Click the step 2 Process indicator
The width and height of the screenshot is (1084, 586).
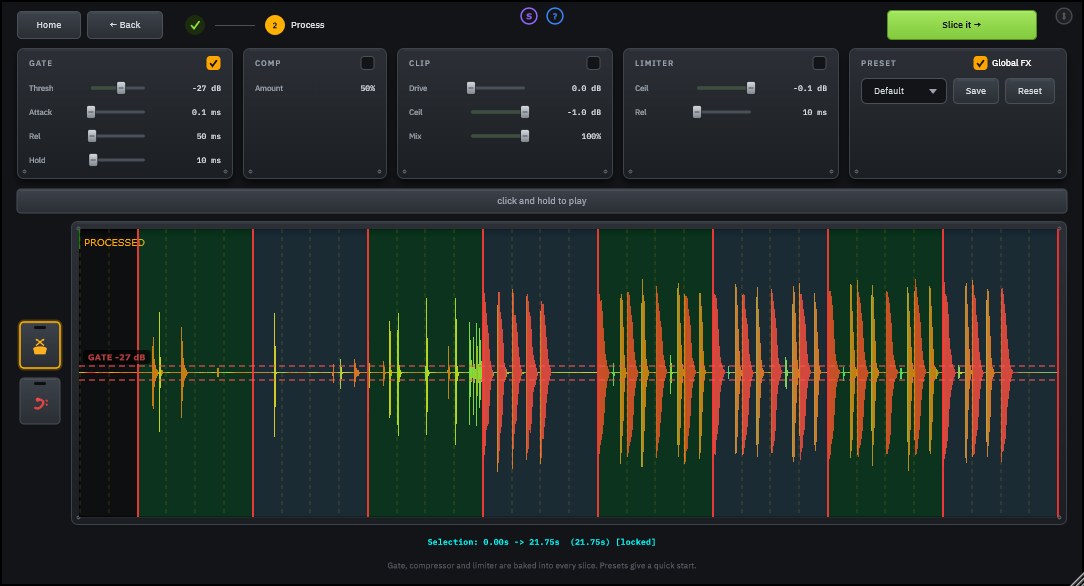(295, 25)
